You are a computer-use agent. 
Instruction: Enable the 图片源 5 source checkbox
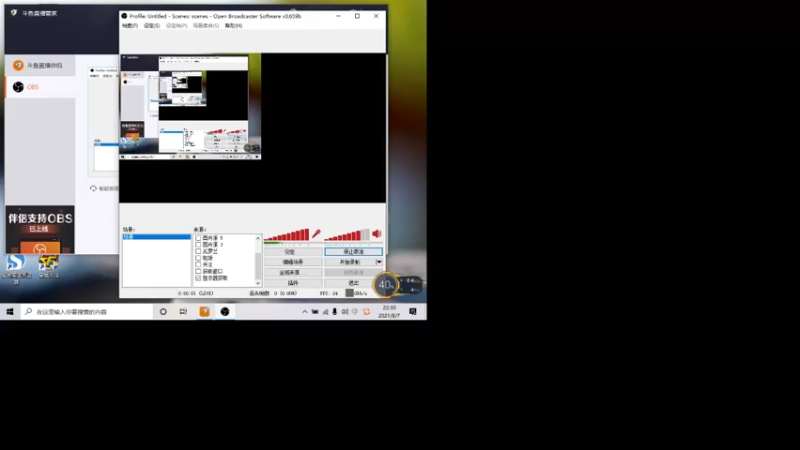coord(198,238)
